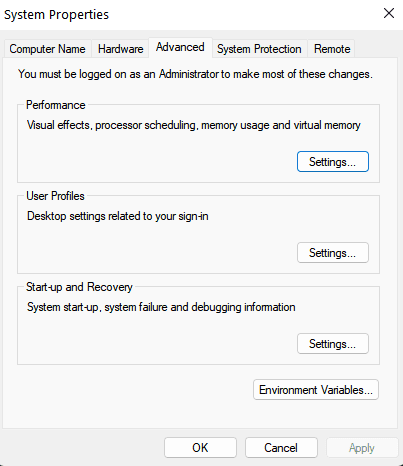
Task: Go to the System Protection tab
Action: [x=259, y=49]
